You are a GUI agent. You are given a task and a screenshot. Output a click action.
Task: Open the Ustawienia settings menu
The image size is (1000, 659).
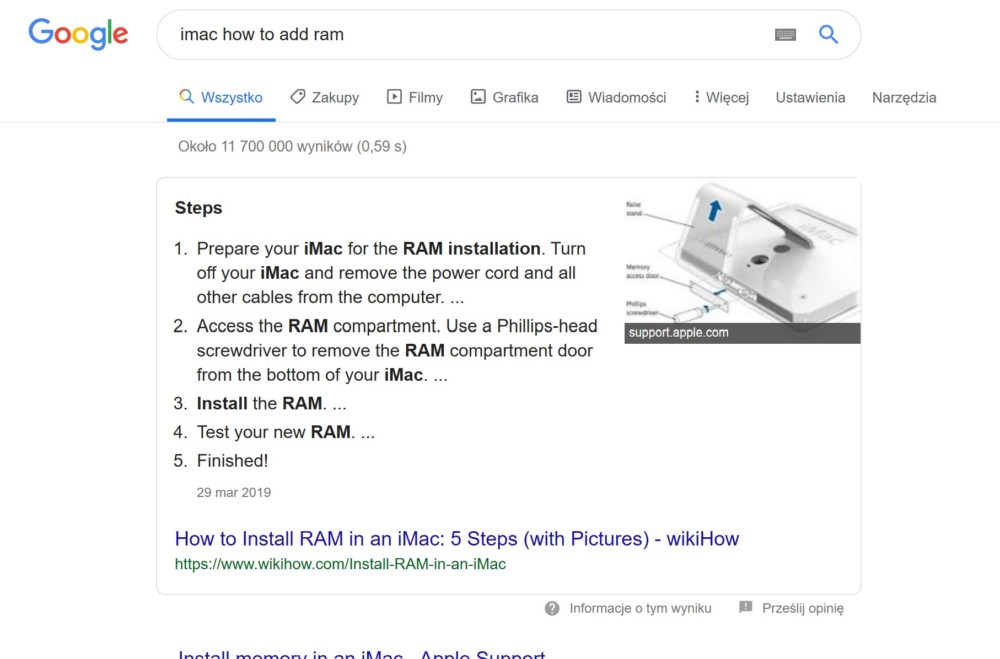[810, 98]
